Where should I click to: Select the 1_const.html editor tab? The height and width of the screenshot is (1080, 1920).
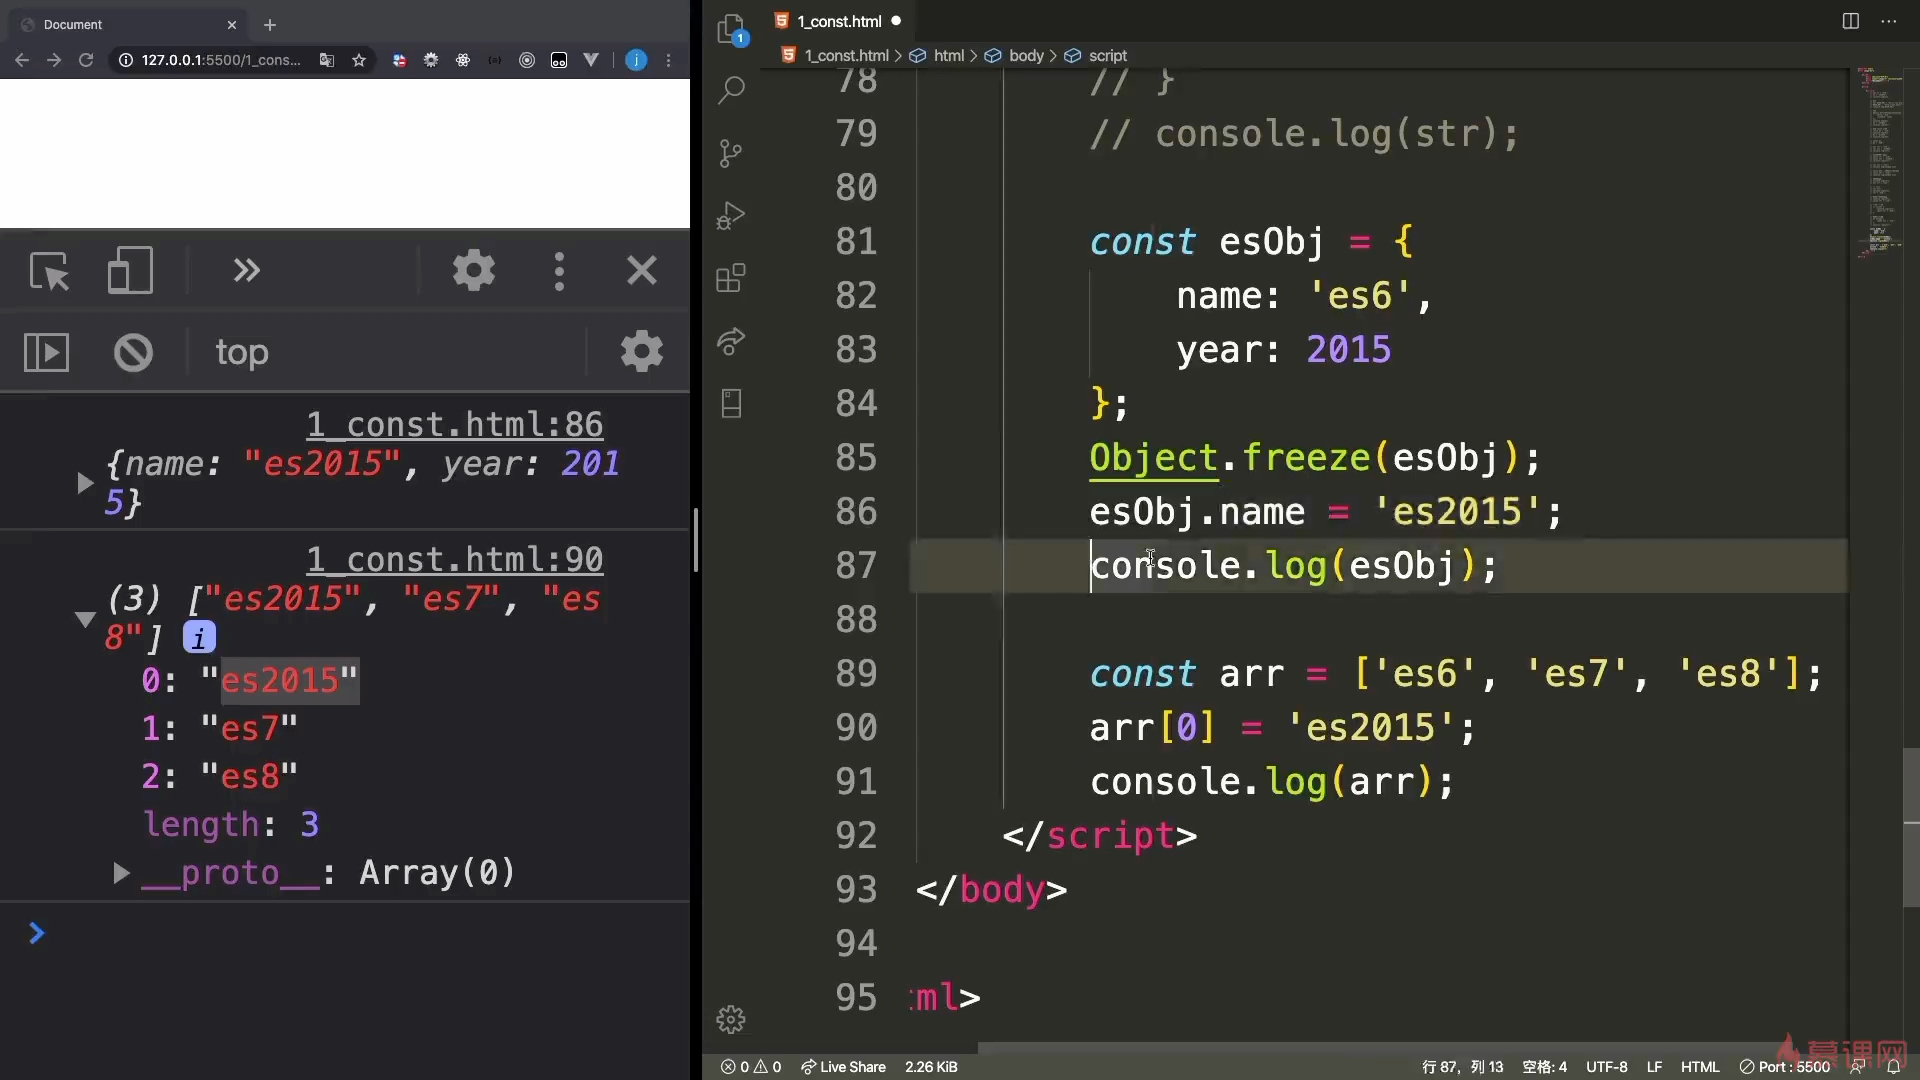838,21
